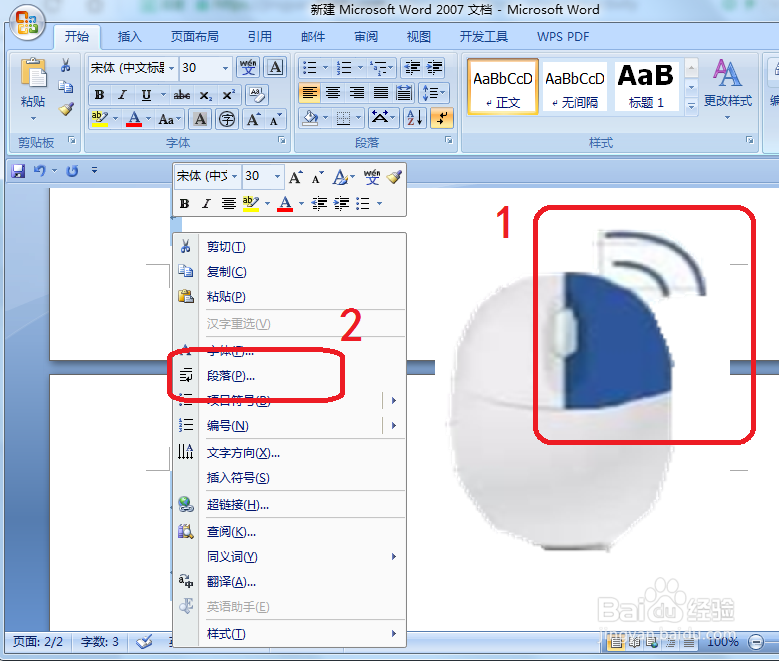Open the 视图 tab
779x661 pixels.
click(x=419, y=37)
